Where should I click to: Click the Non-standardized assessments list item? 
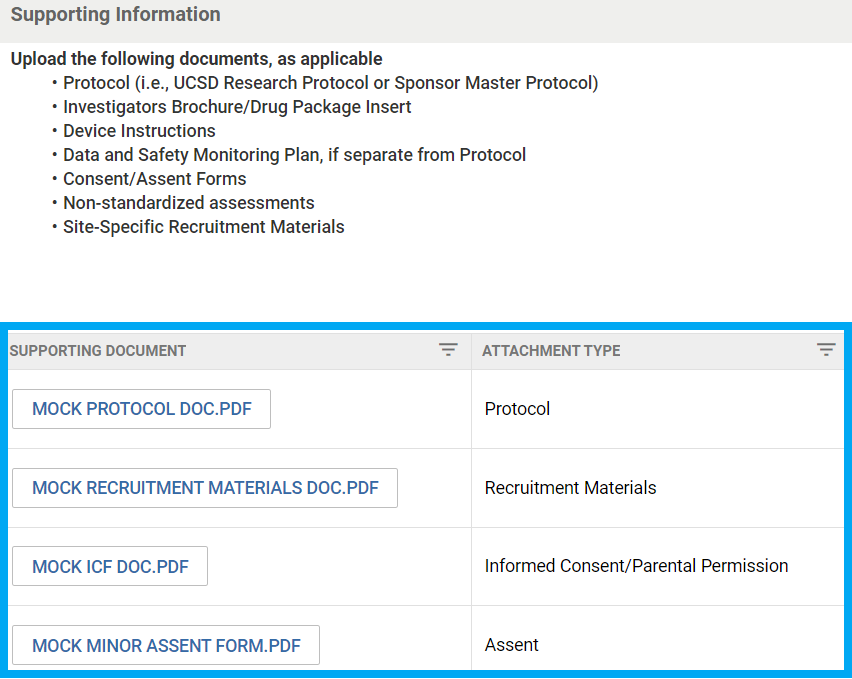coord(188,203)
